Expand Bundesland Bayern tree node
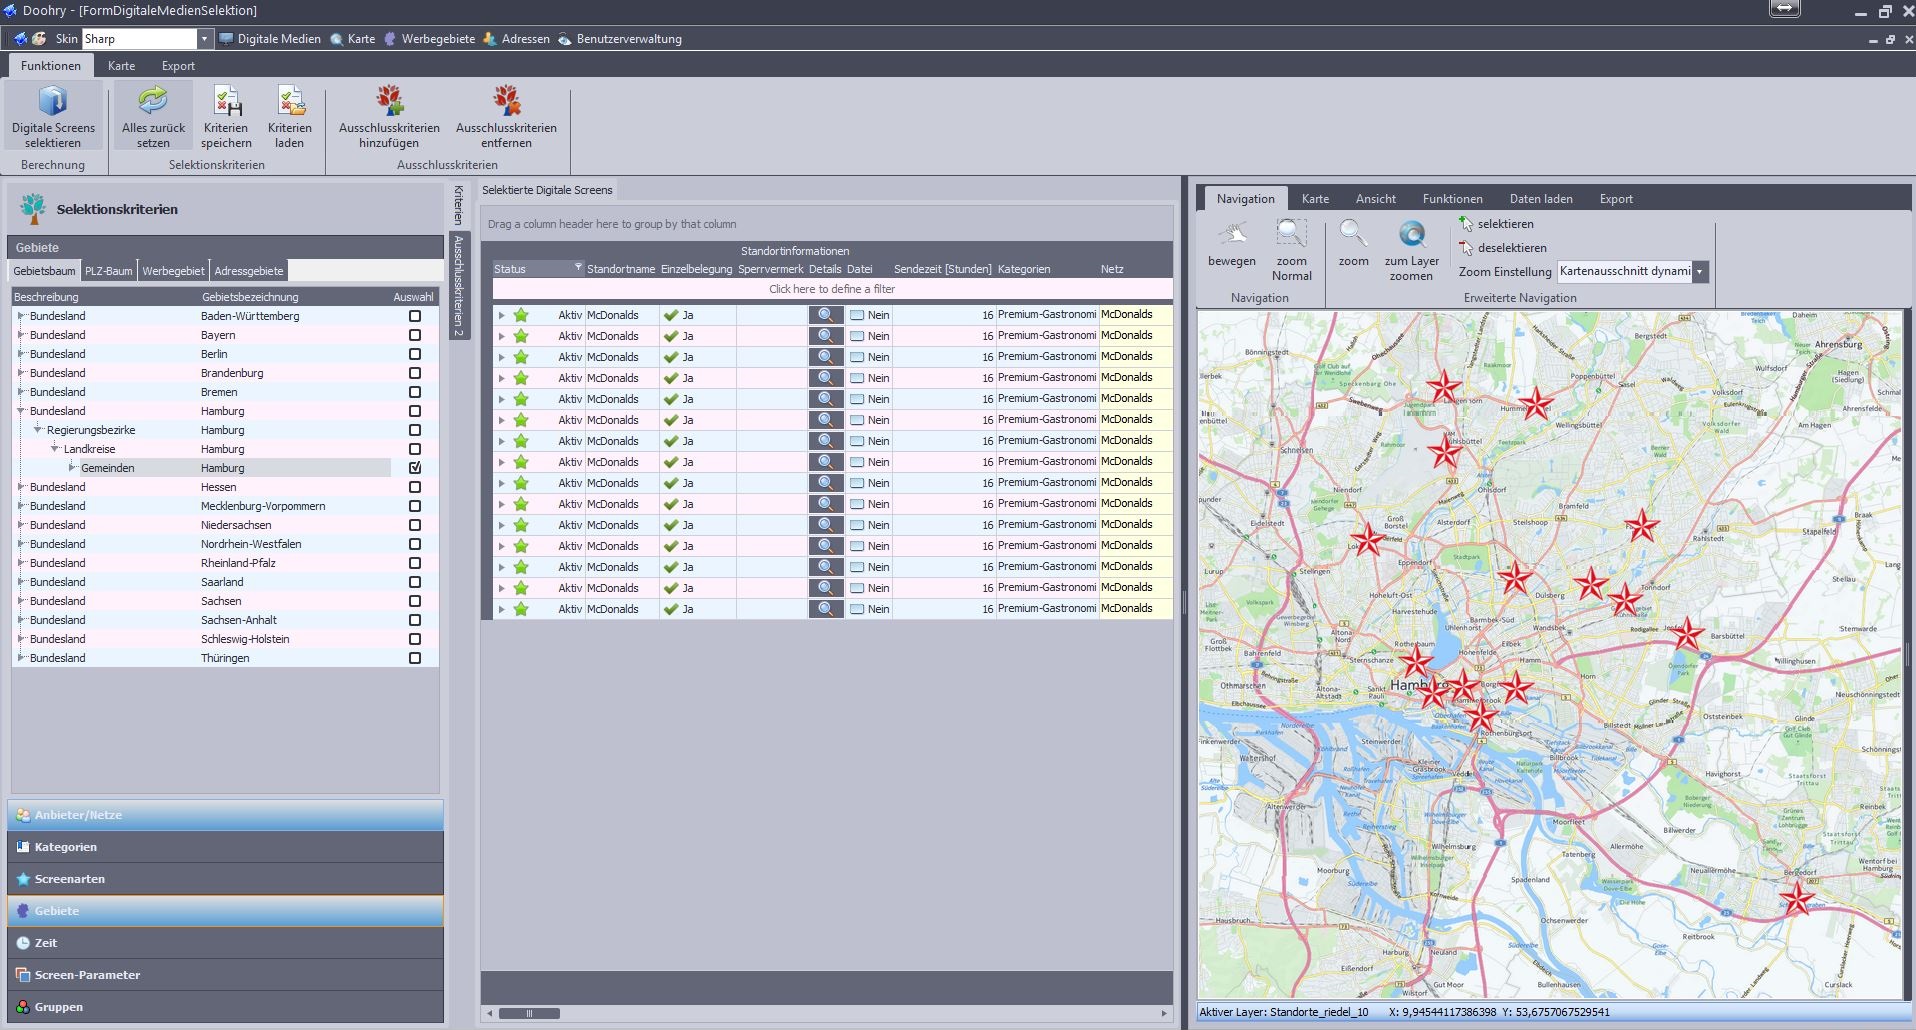 21,335
